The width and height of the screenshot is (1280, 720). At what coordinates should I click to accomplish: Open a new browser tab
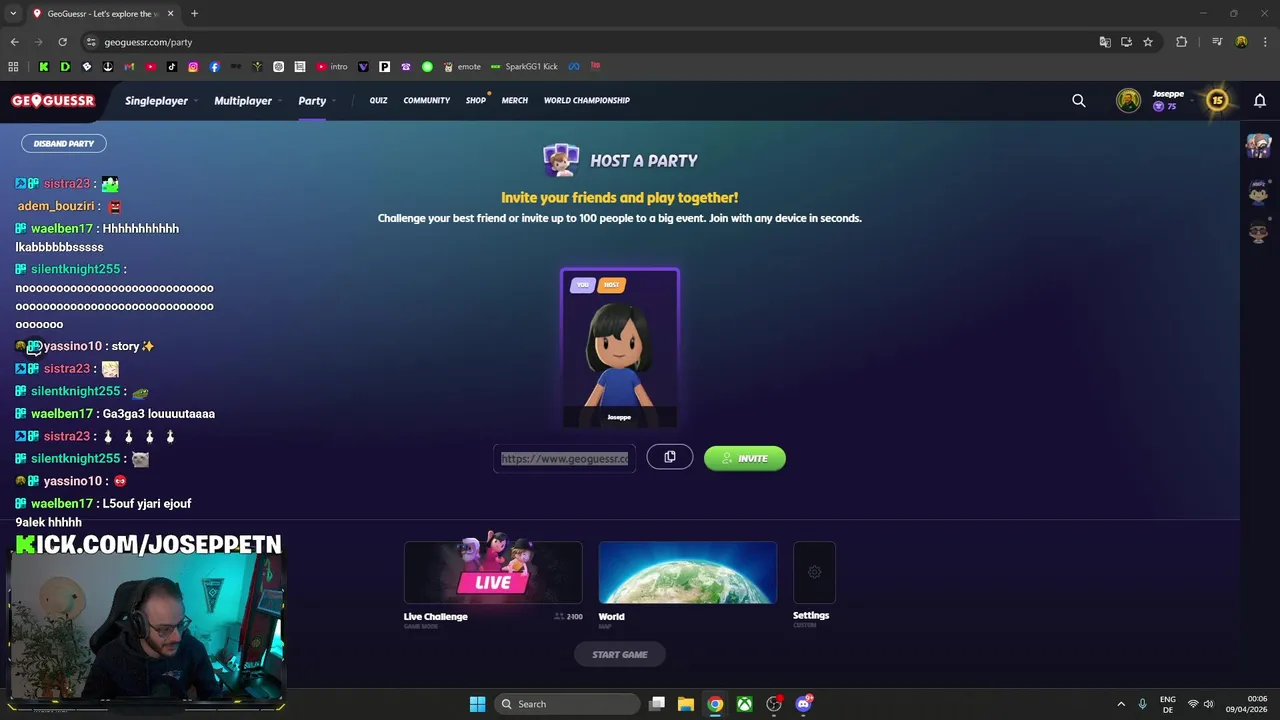pos(194,13)
